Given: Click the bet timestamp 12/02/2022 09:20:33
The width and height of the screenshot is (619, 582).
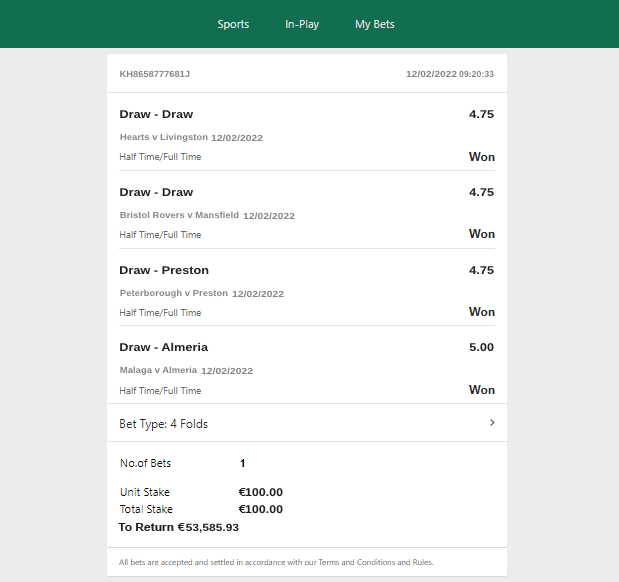Looking at the screenshot, I should tap(450, 74).
